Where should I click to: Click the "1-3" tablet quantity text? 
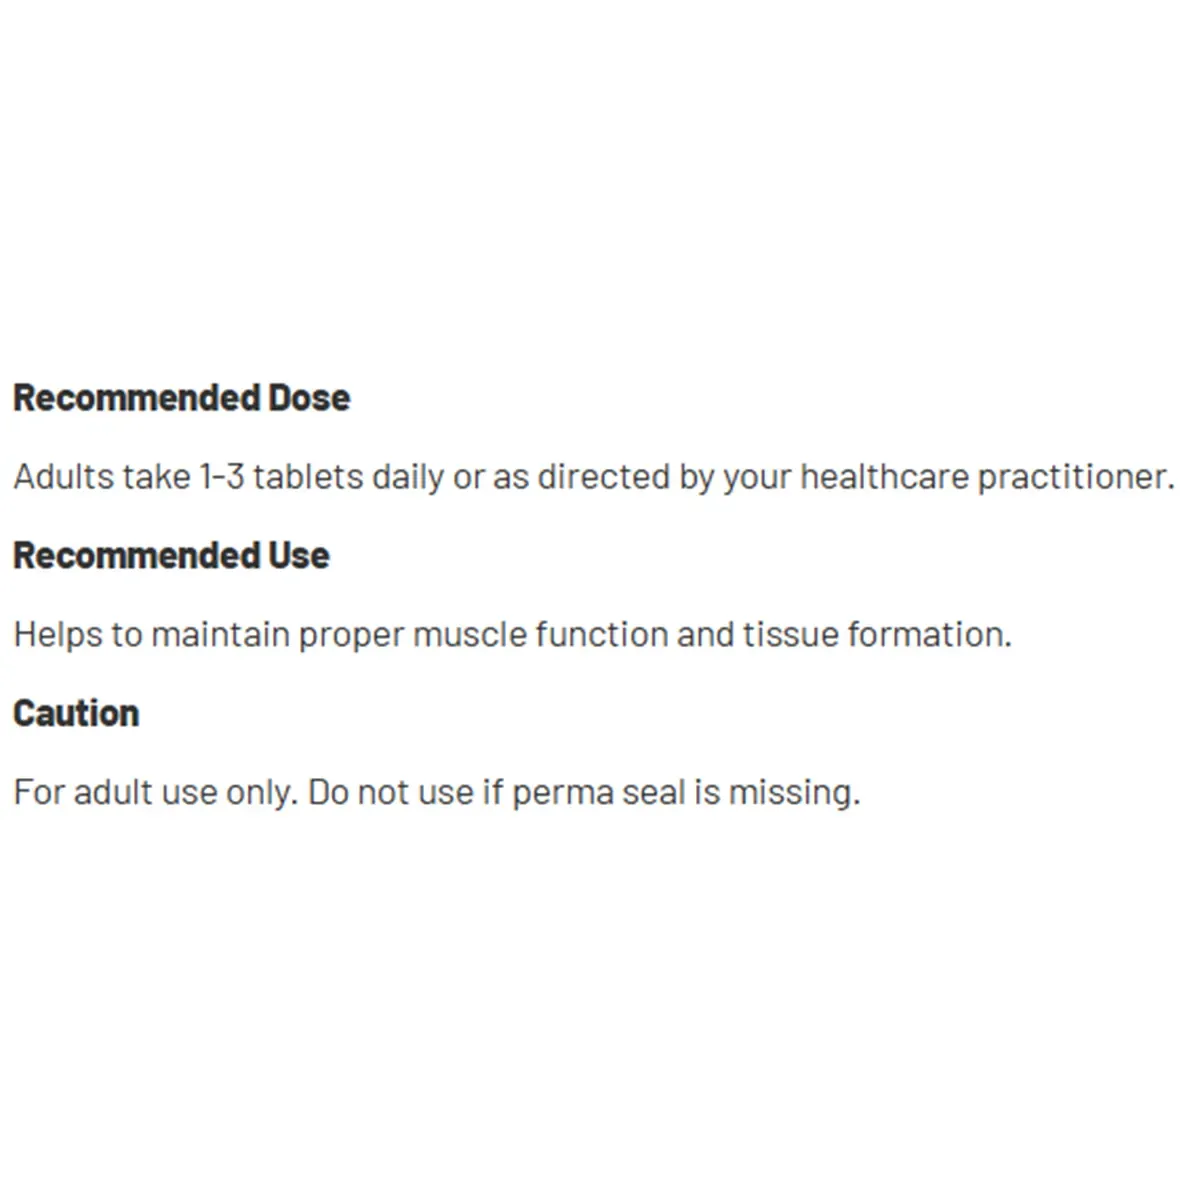(221, 477)
